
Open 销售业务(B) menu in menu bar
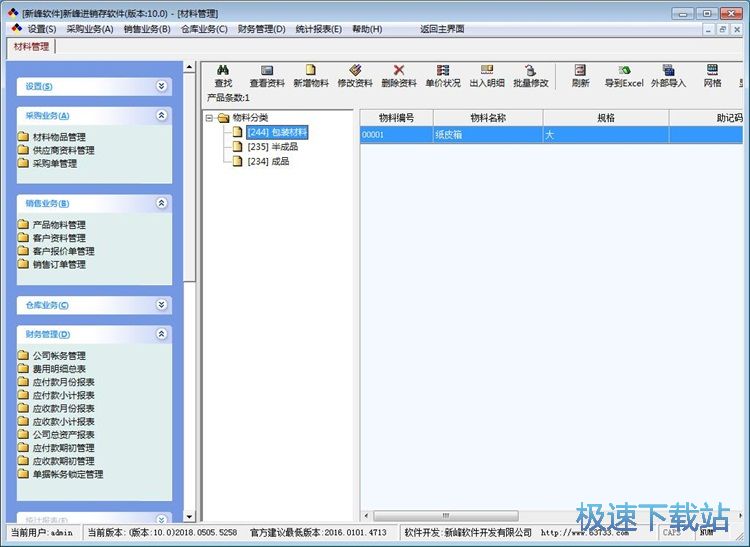pyautogui.click(x=147, y=29)
